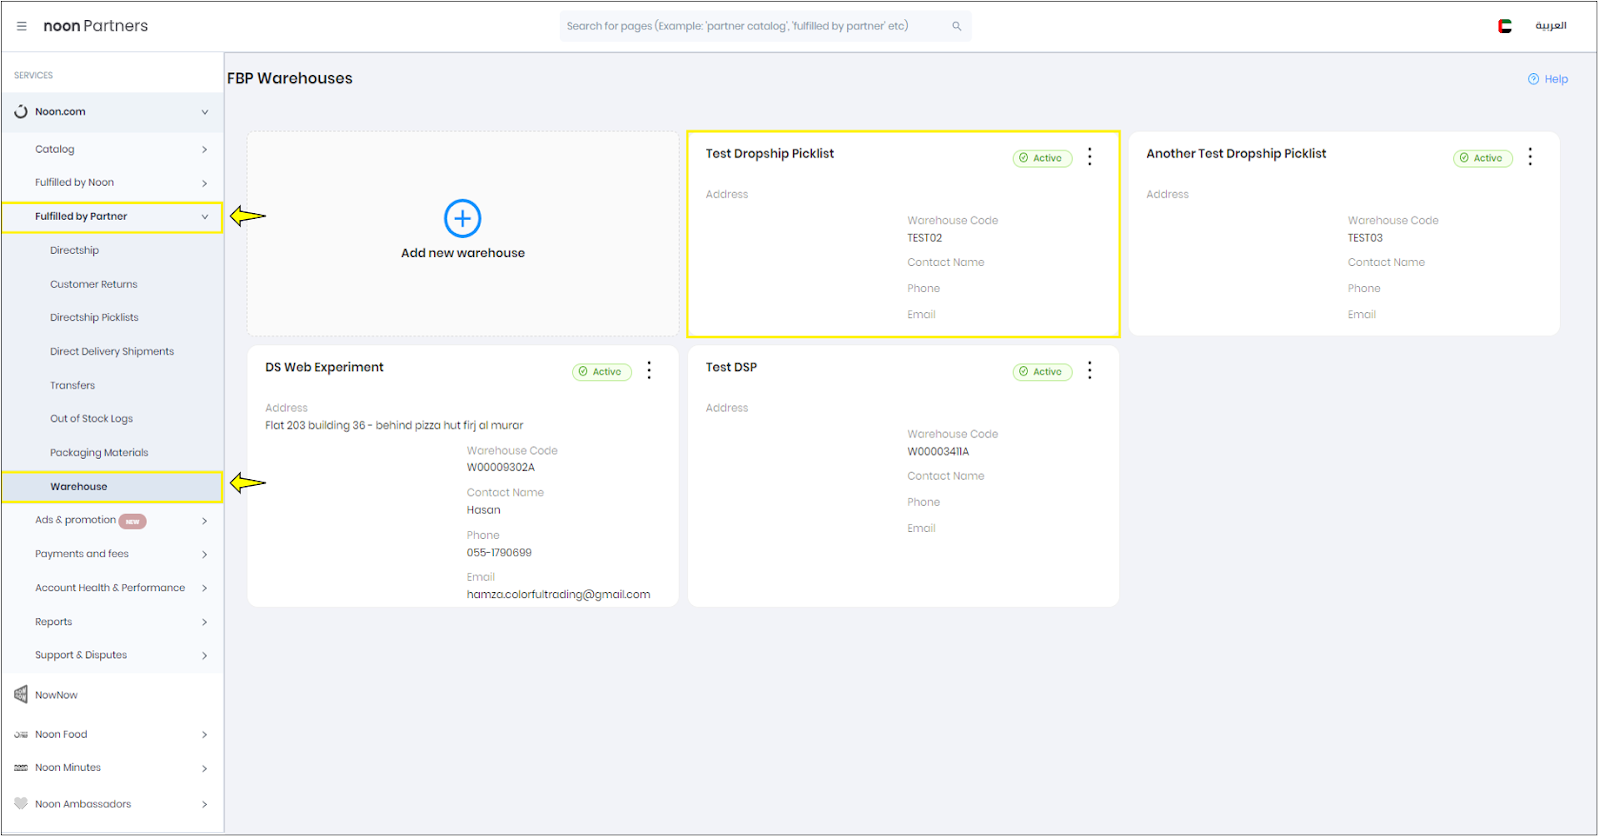Viewport: 1600px width, 838px height.
Task: Click the Another Test Dropship Picklist title
Action: tap(1236, 154)
